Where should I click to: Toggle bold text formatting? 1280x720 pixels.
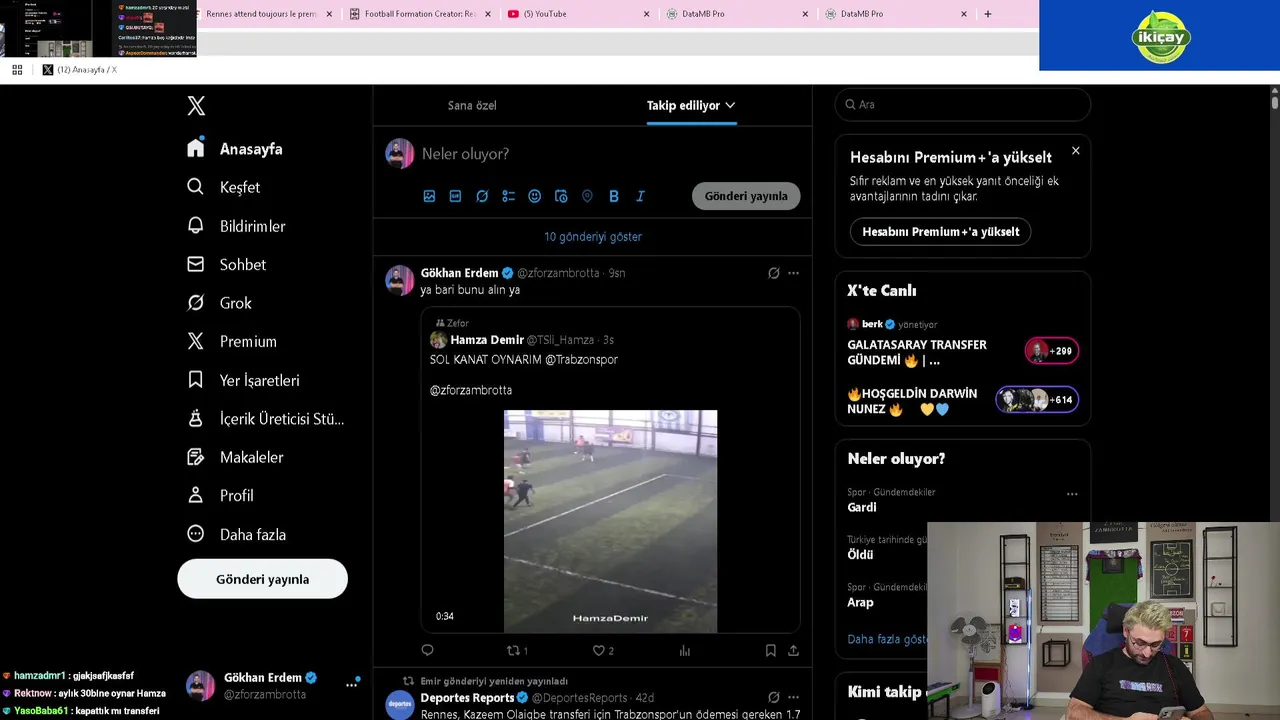[614, 196]
